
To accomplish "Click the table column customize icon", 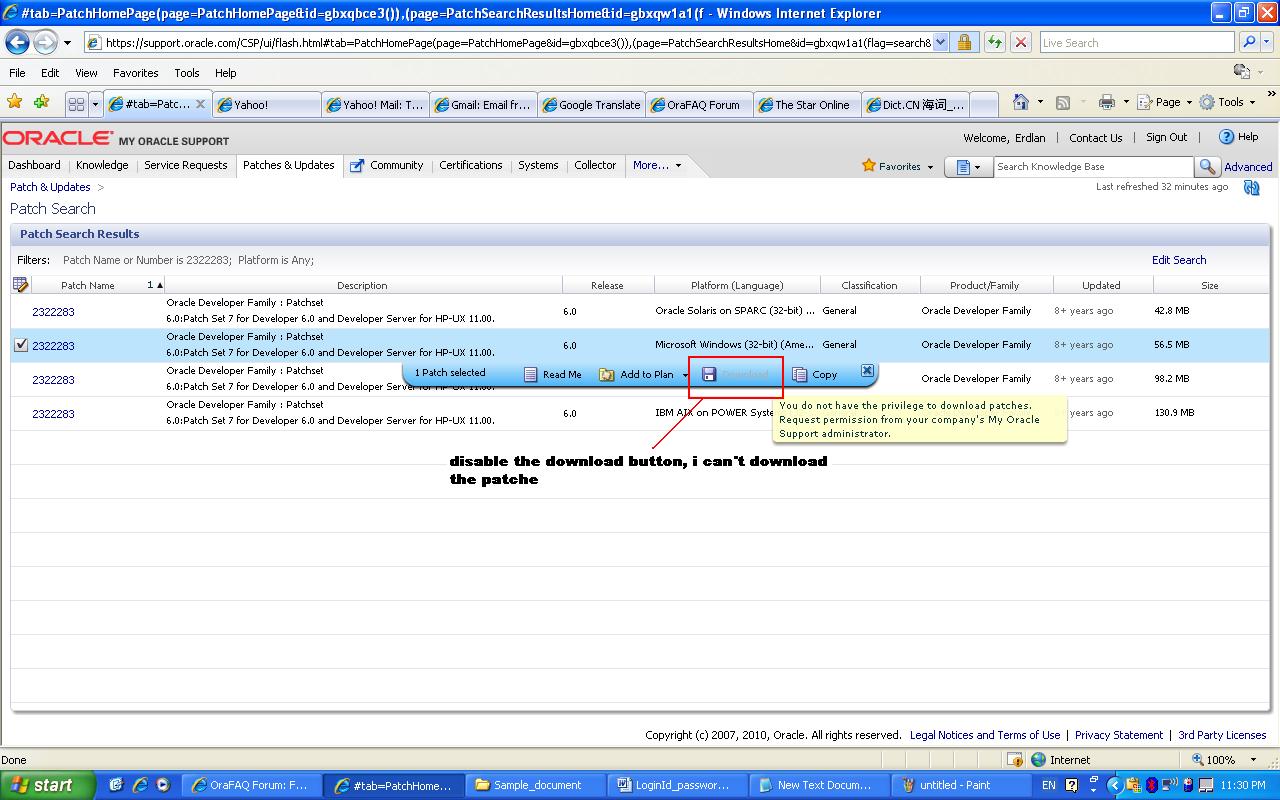I will tap(20, 285).
